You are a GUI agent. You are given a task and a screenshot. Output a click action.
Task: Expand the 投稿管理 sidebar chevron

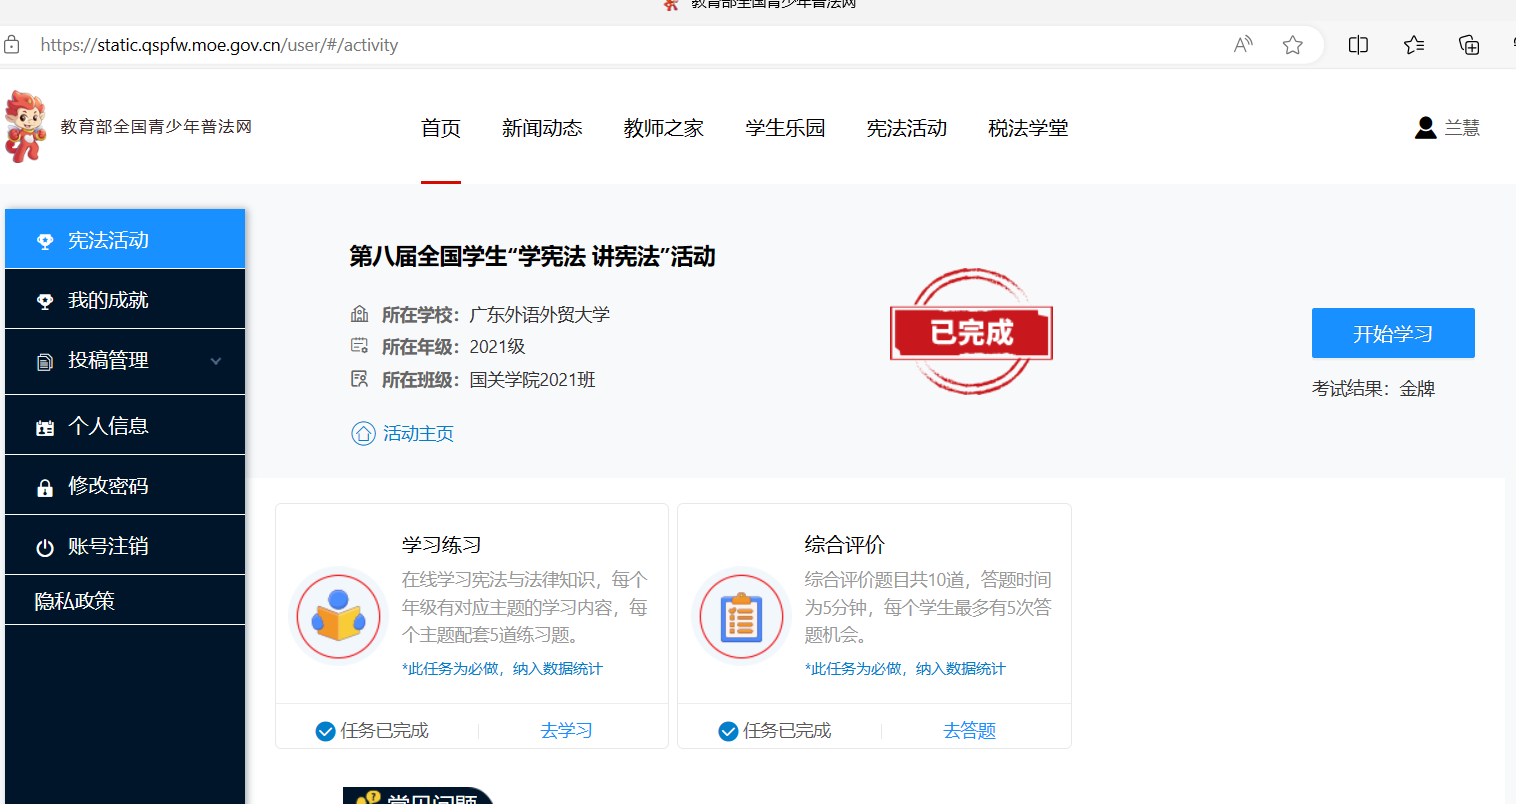click(216, 361)
